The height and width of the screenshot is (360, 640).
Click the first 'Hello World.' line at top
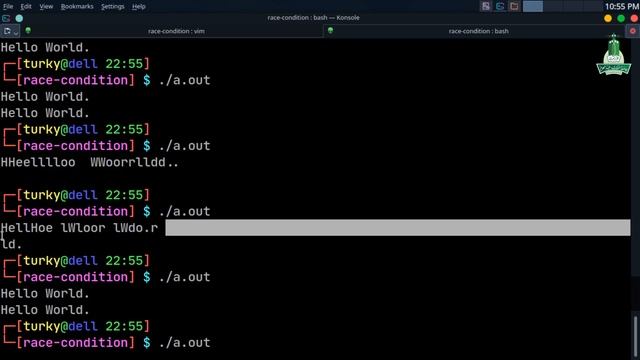[x=45, y=47]
